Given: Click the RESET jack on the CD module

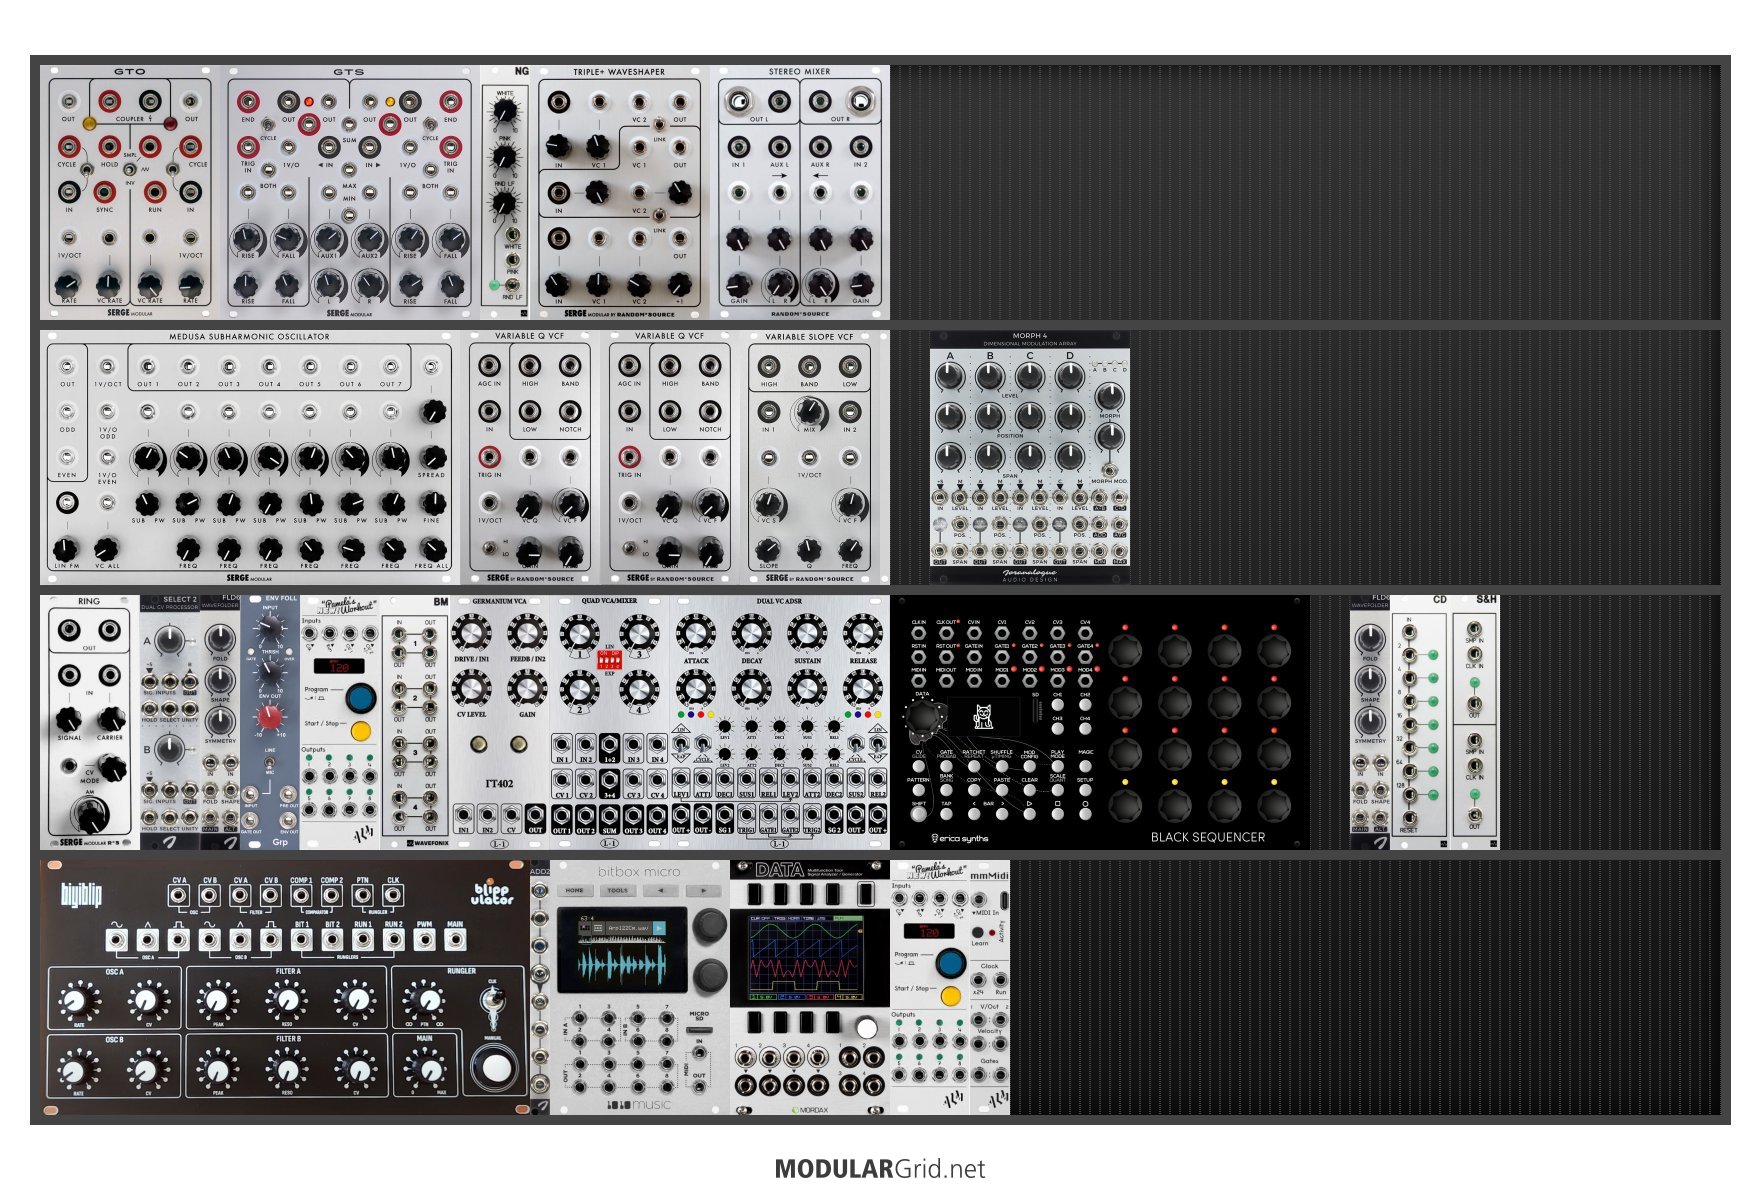Looking at the screenshot, I should coord(1409,818).
